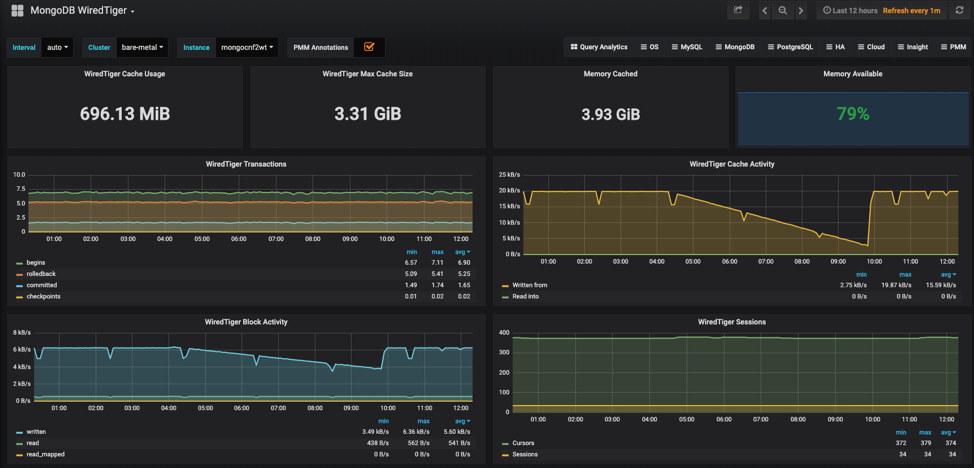Screen dimensions: 974x468
Task: Click the 3.31 GiB max cache value
Action: 368,114
